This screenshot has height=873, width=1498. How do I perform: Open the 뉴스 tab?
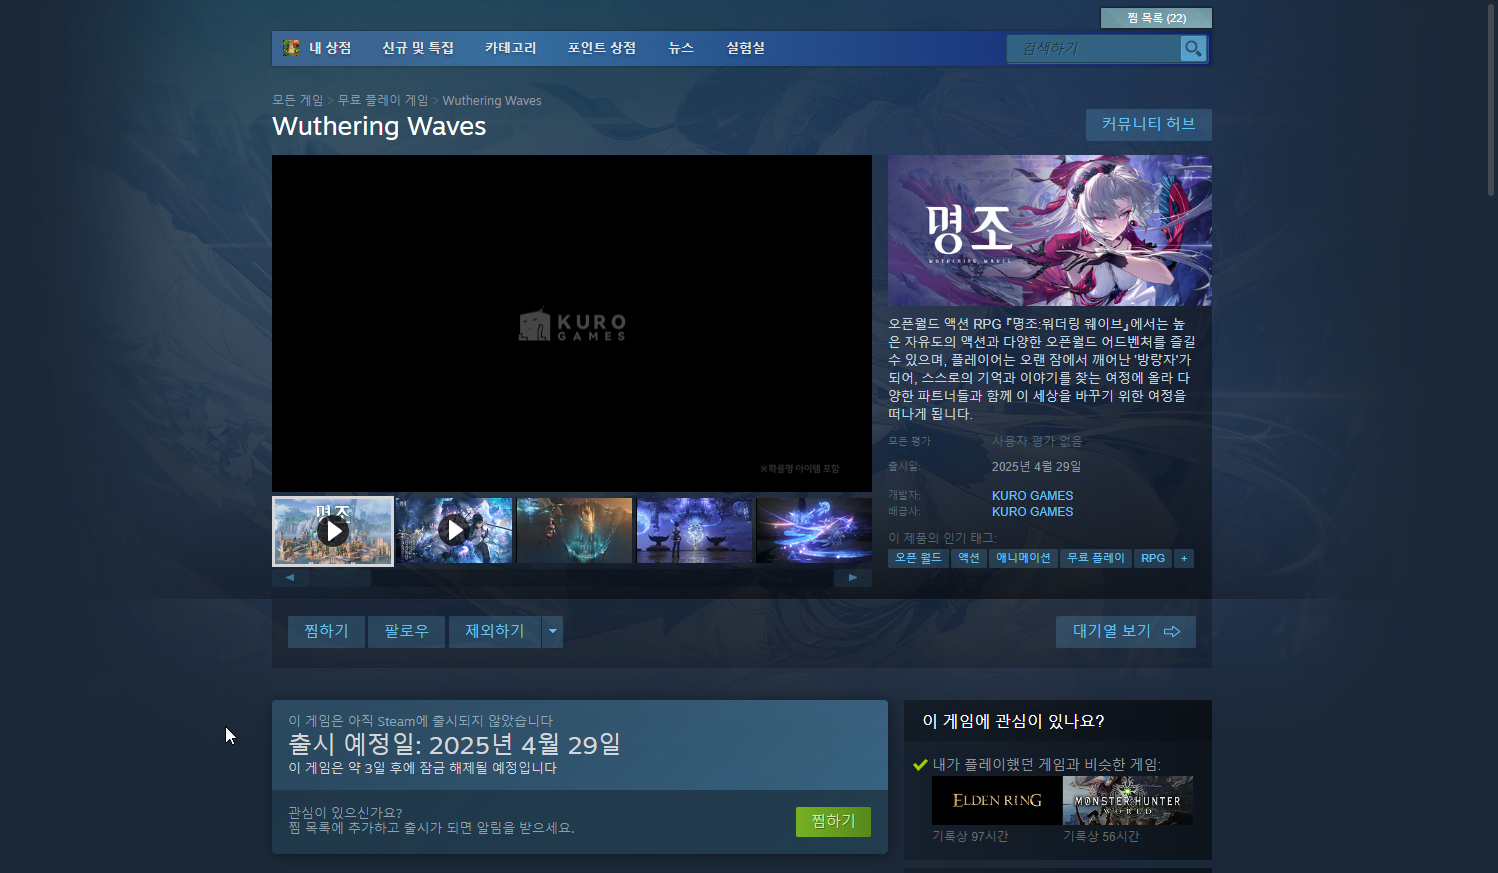coord(681,48)
